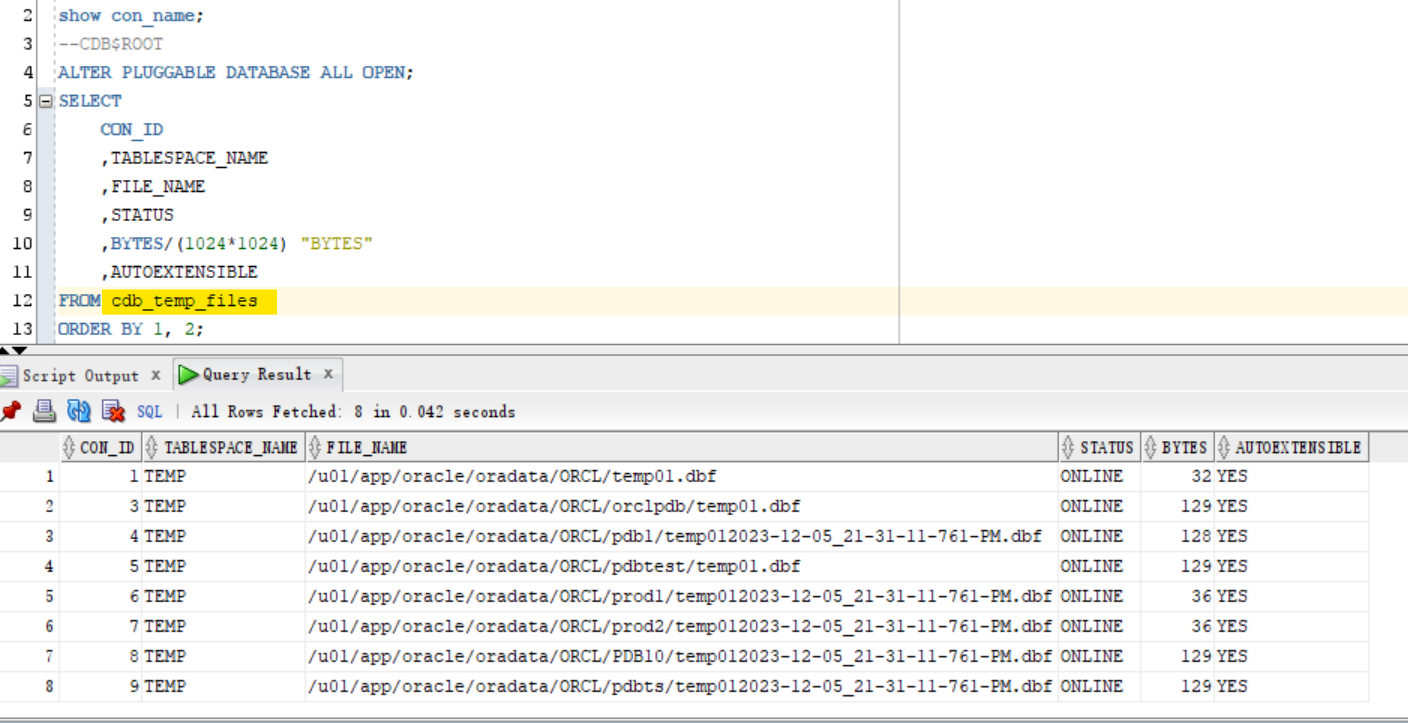1408x723 pixels.
Task: Place the cursor on ALTER PLUGGABLE DATABASE ALL OPEN line
Action: (235, 72)
